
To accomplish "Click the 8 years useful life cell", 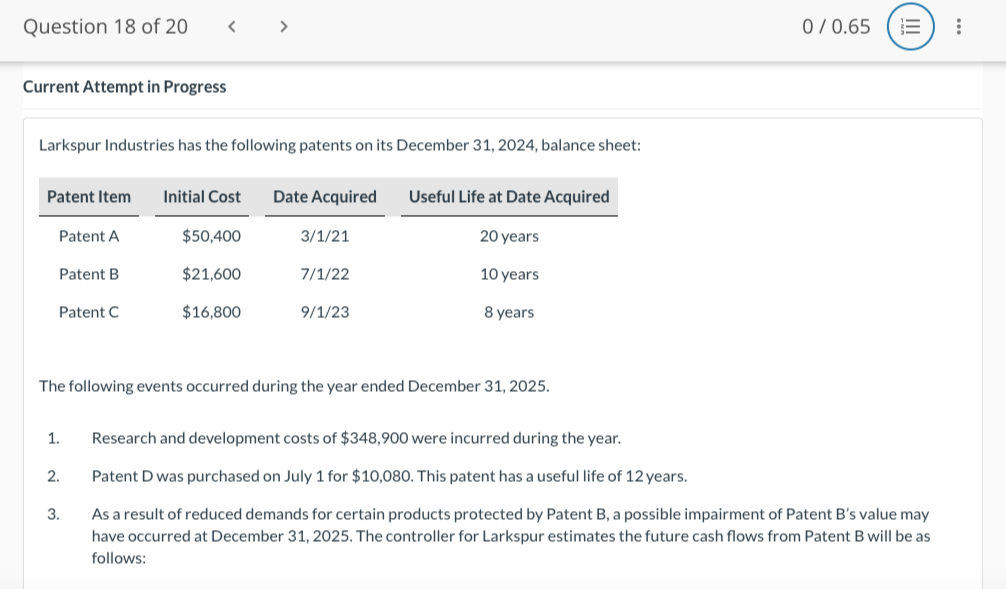I will pos(509,312).
